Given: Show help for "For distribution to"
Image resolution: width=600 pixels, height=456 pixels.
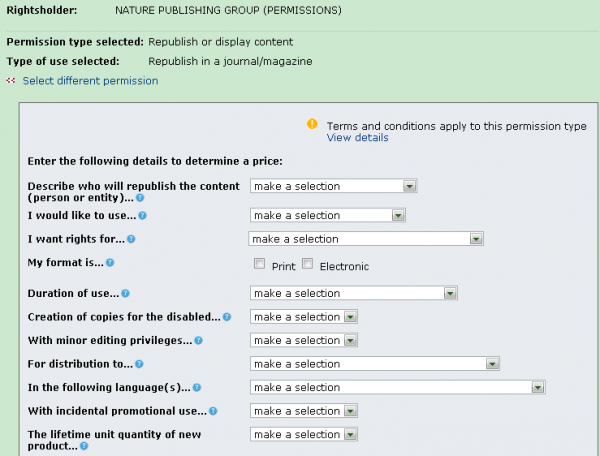Looking at the screenshot, I should (x=140, y=364).
